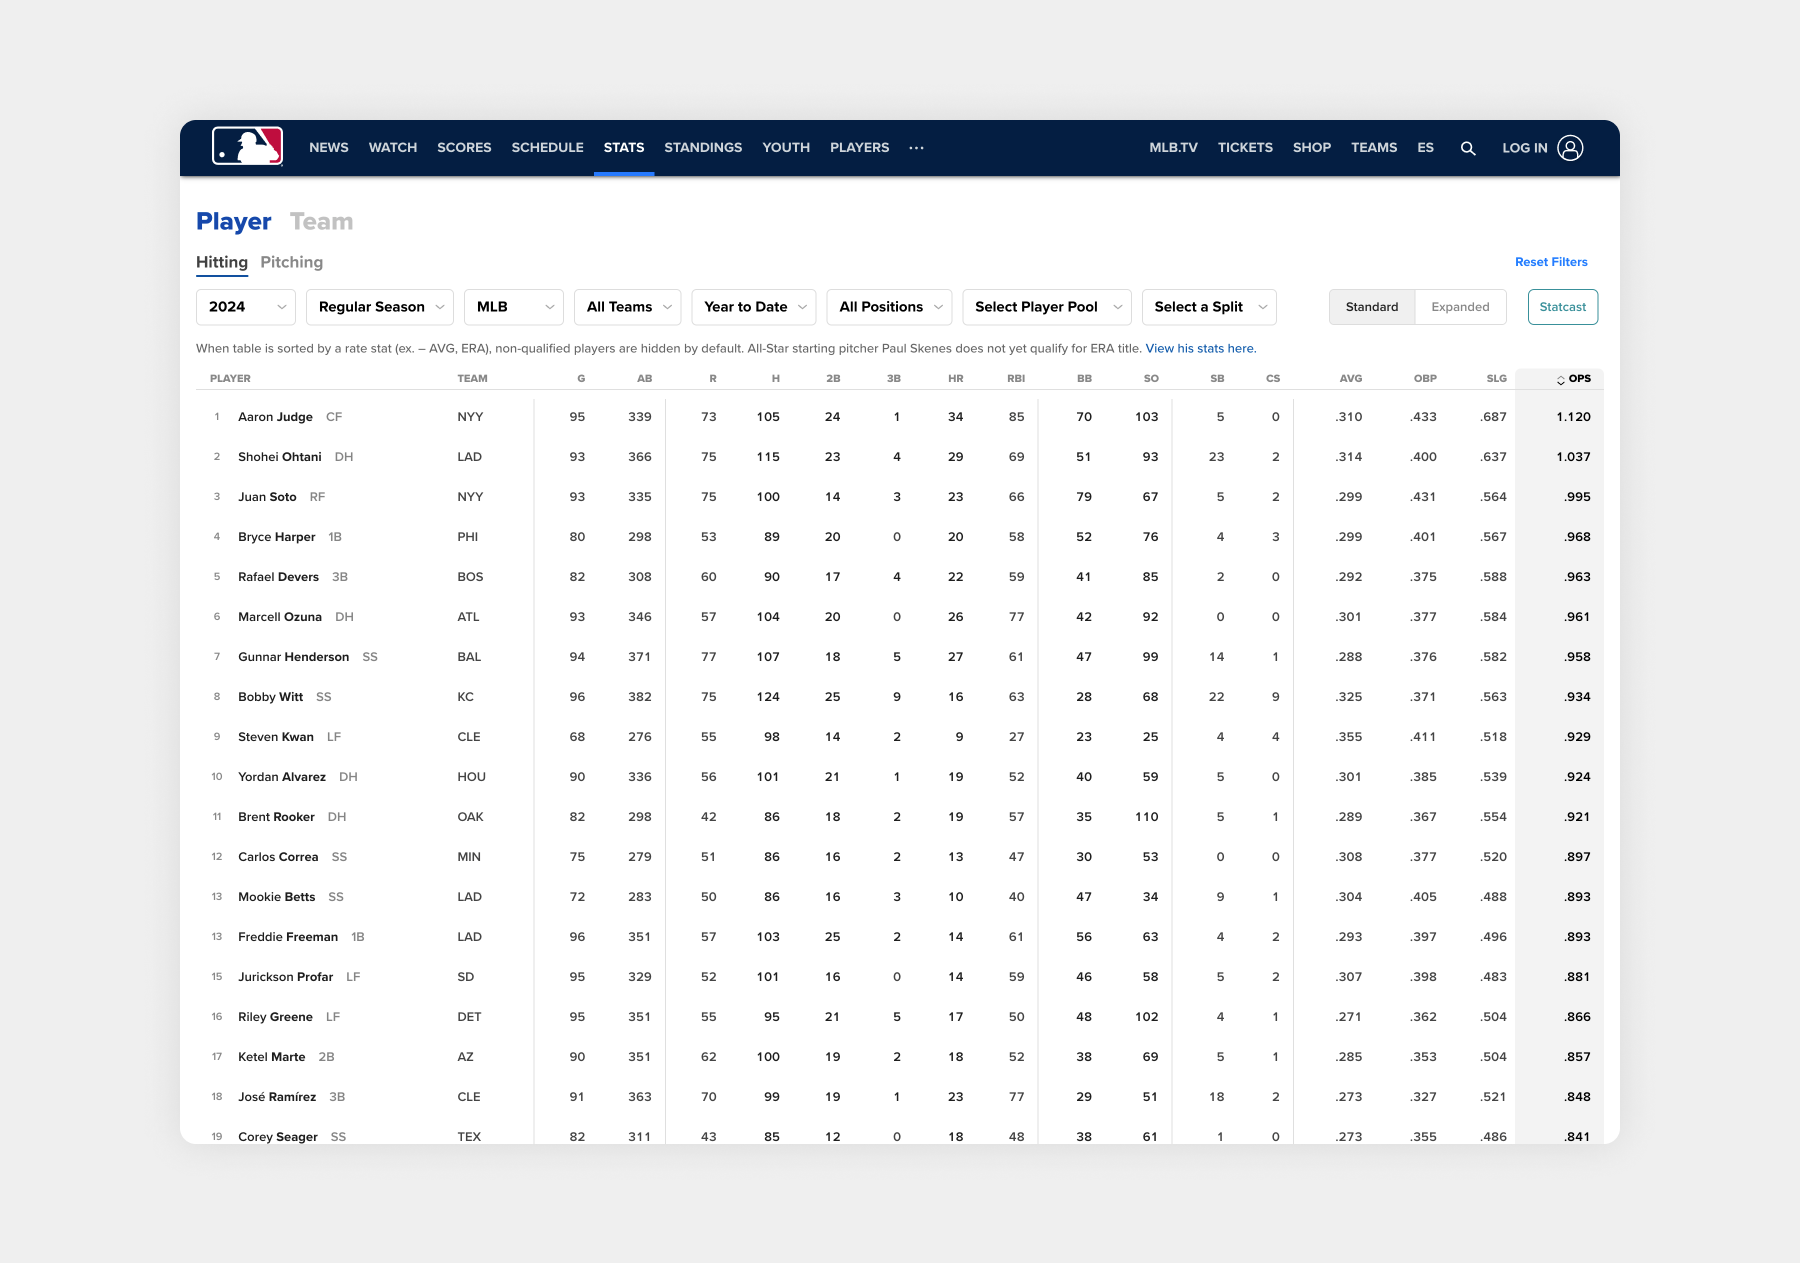Switch to Expanded view toggle
Viewport: 1800px width, 1263px height.
click(1460, 307)
